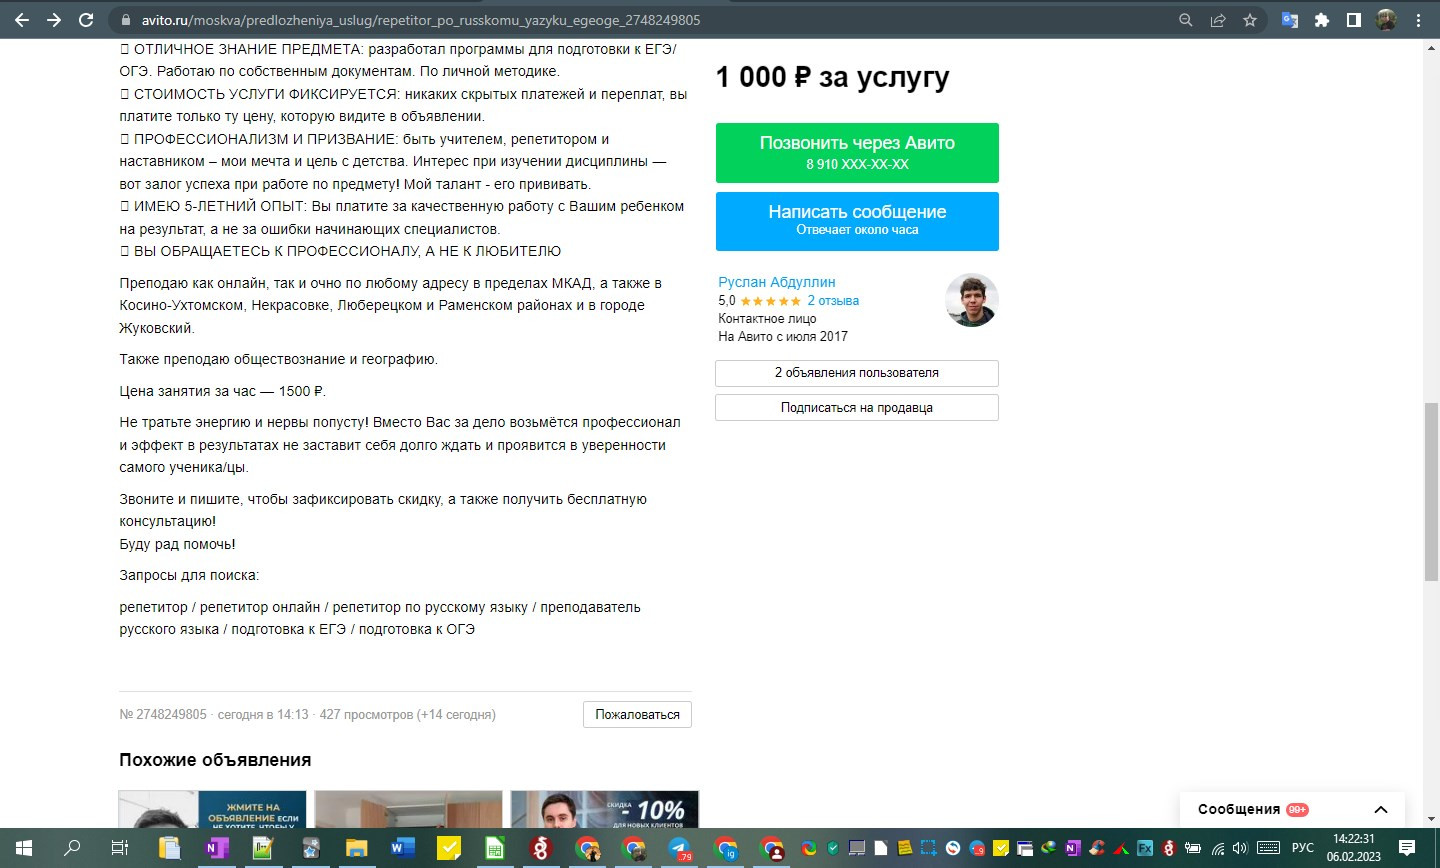Screen dimensions: 1440x868
Task: Click the green shield security tray icon
Action: pyautogui.click(x=833, y=848)
